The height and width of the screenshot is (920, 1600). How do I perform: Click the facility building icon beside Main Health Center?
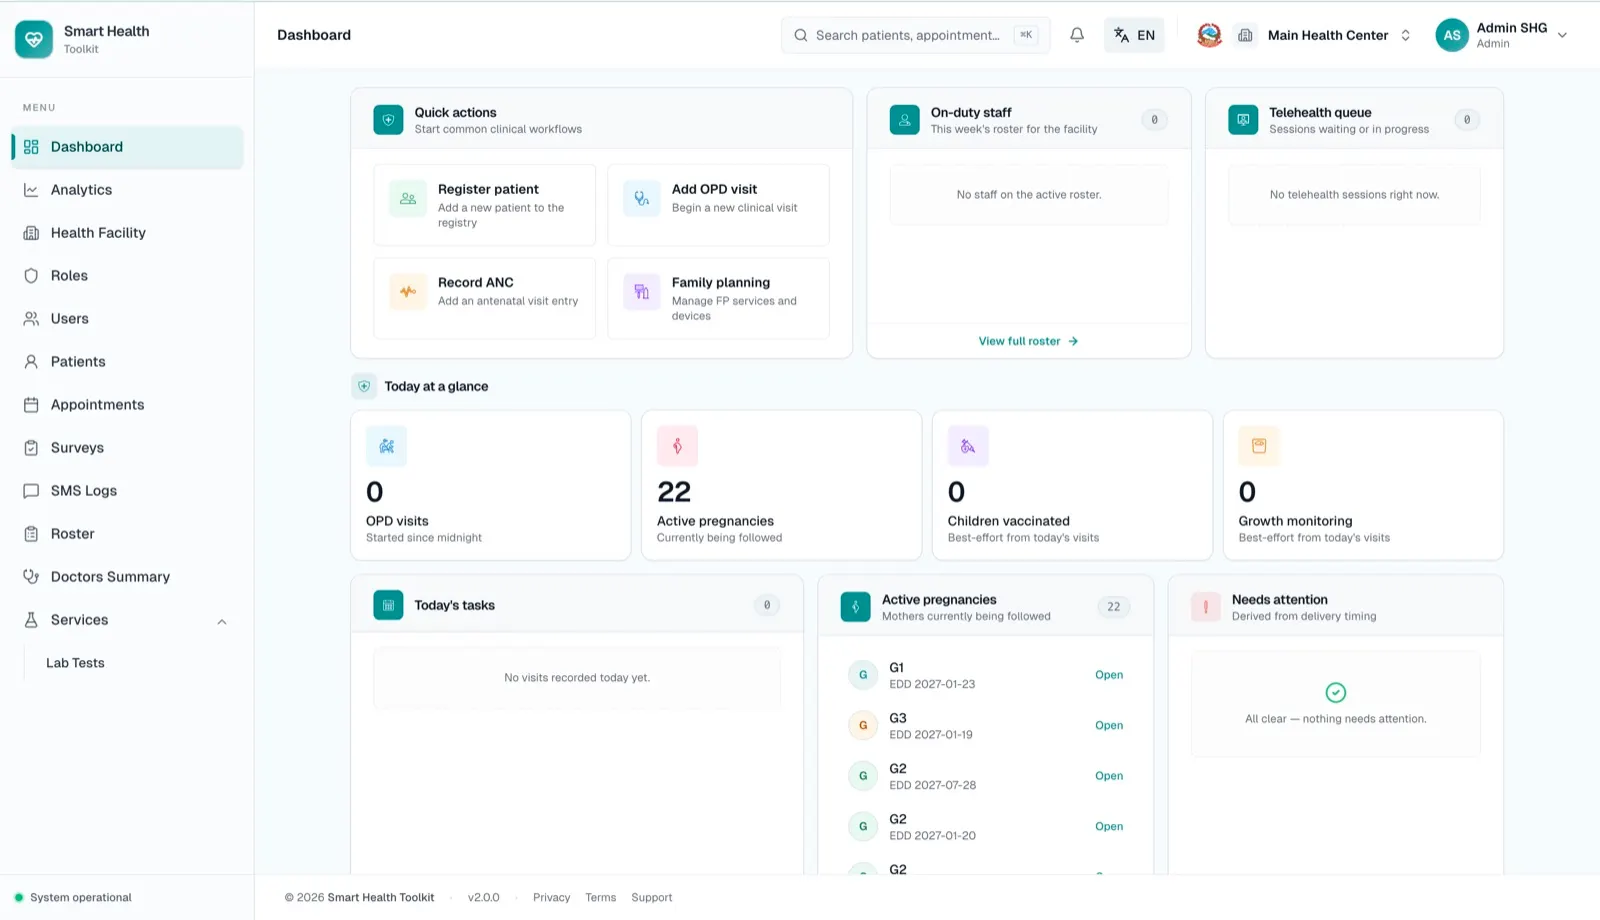click(1245, 35)
